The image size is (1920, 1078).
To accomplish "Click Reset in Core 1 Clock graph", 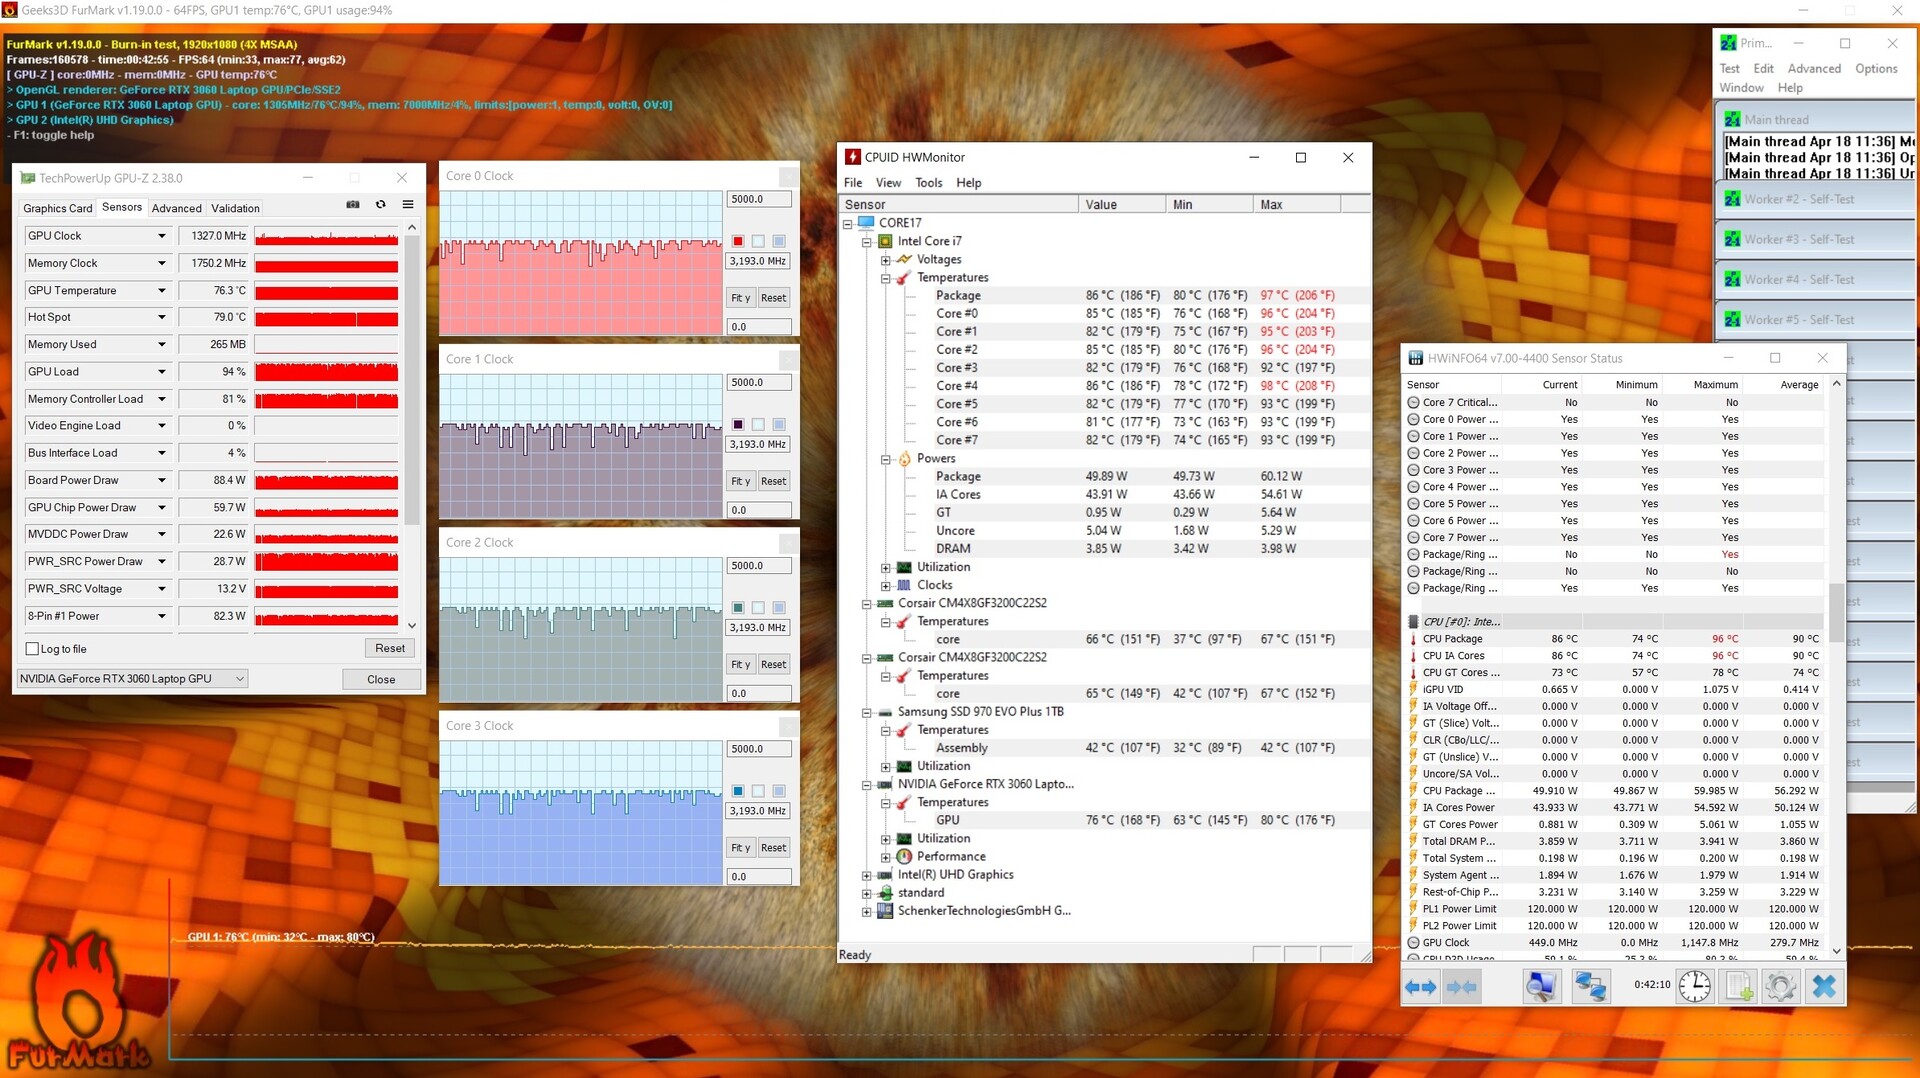I will tap(773, 481).
